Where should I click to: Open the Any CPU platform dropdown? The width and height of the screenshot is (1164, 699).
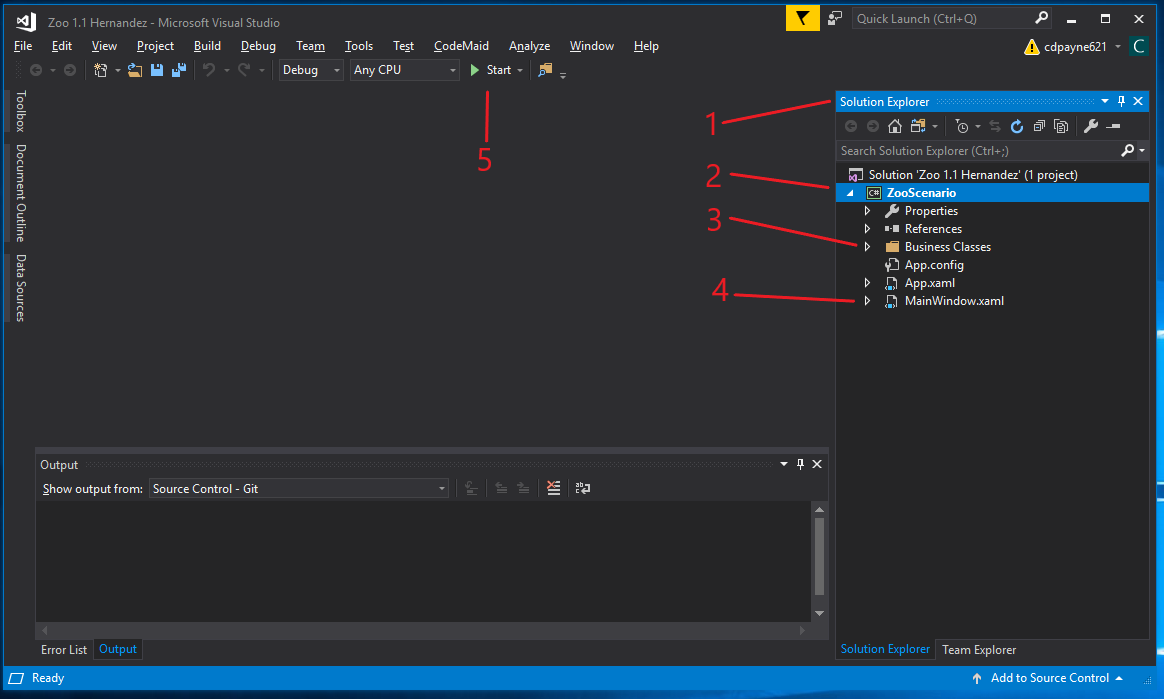[404, 70]
